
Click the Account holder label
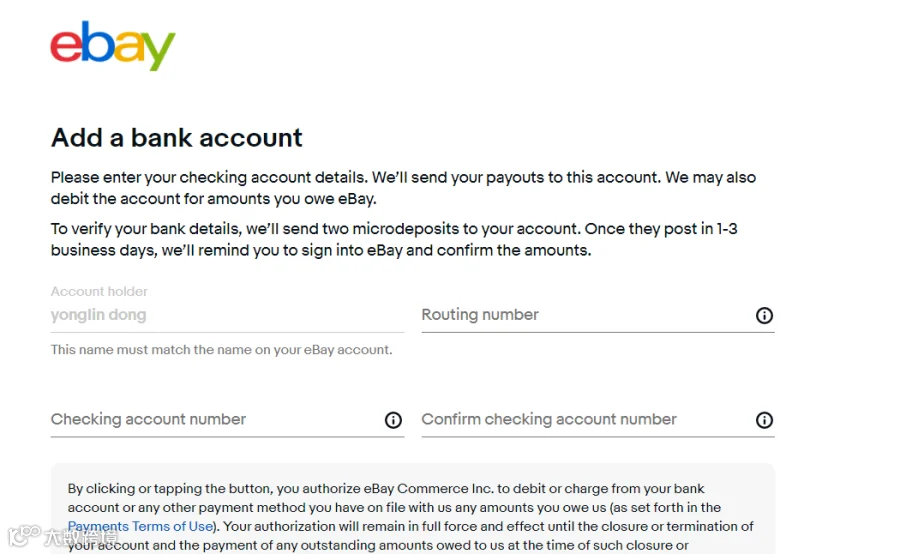tap(99, 292)
